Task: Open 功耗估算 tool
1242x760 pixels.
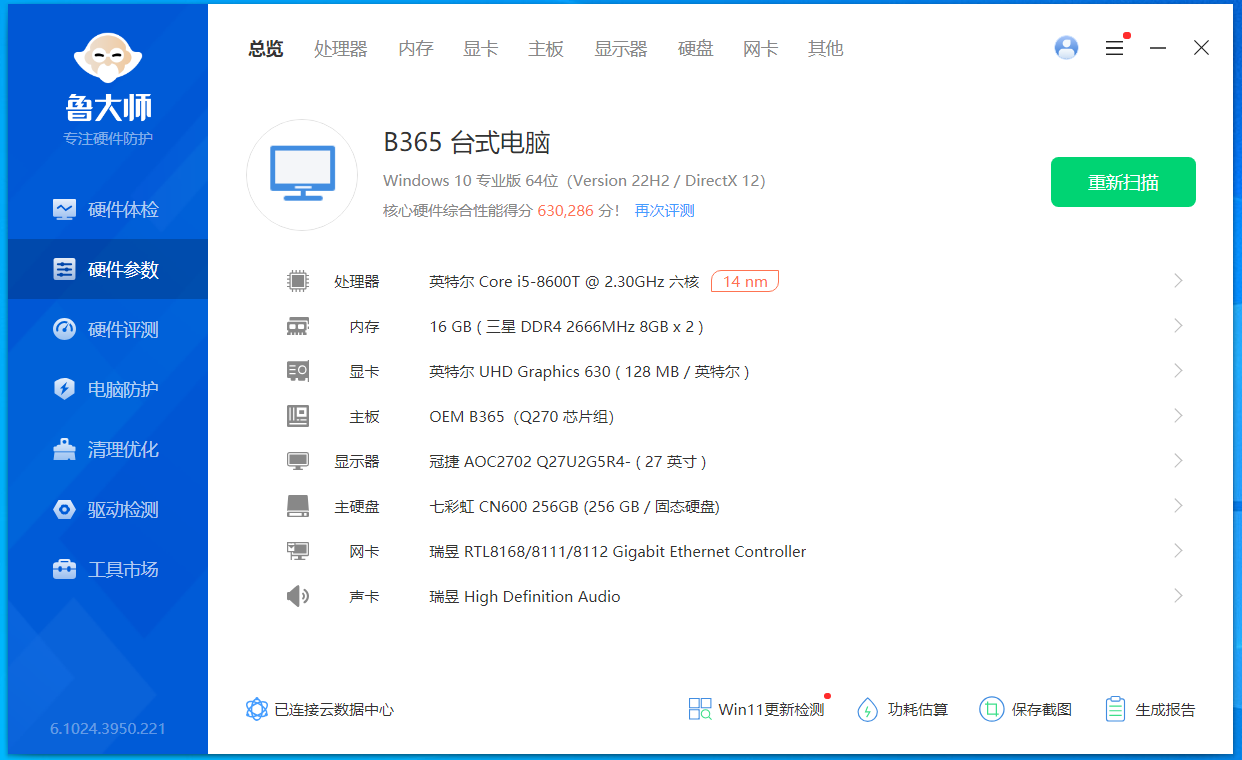Action: click(x=903, y=710)
